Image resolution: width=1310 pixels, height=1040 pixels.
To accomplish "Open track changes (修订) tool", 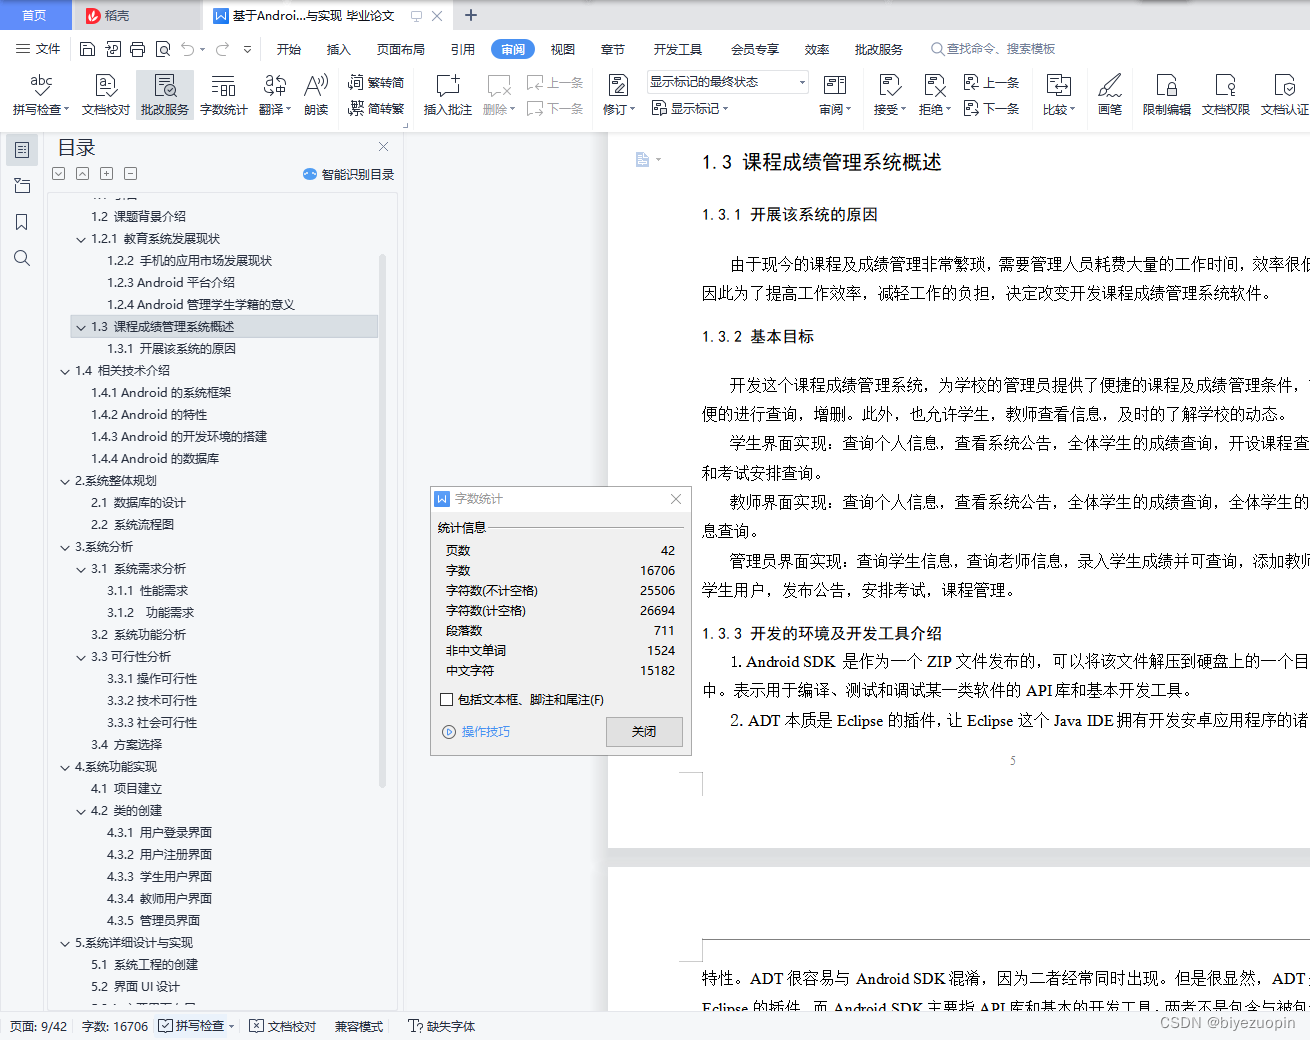I will (619, 95).
